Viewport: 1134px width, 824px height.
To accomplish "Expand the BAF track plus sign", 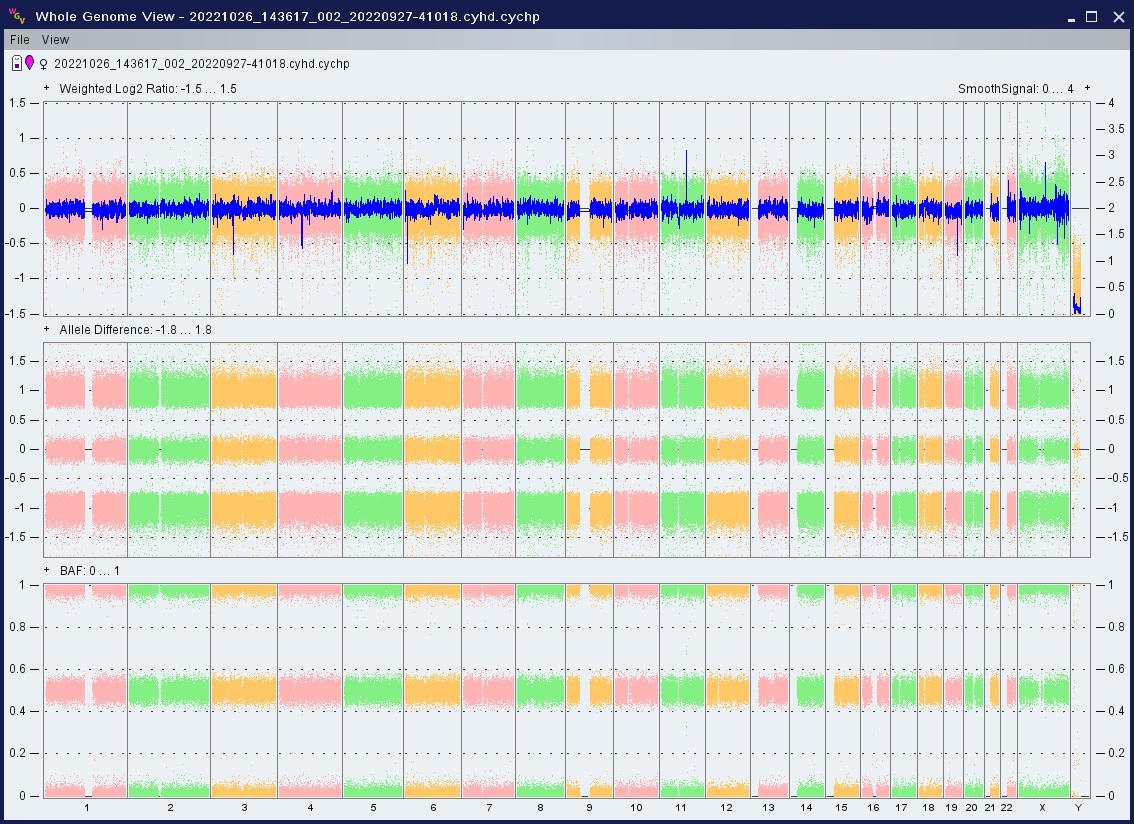I will [47, 570].
